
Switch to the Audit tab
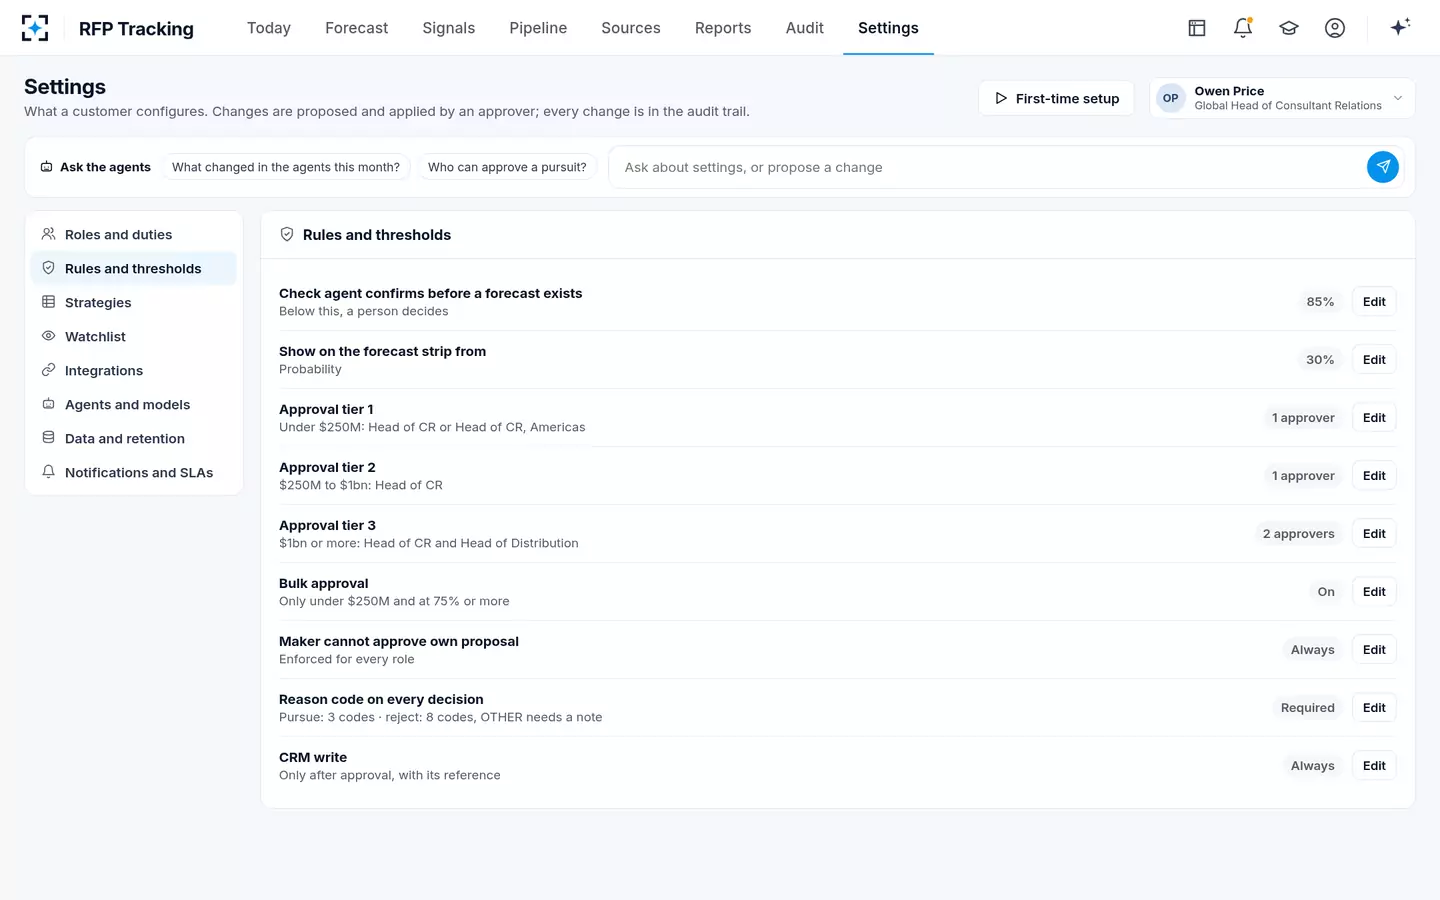(x=805, y=28)
